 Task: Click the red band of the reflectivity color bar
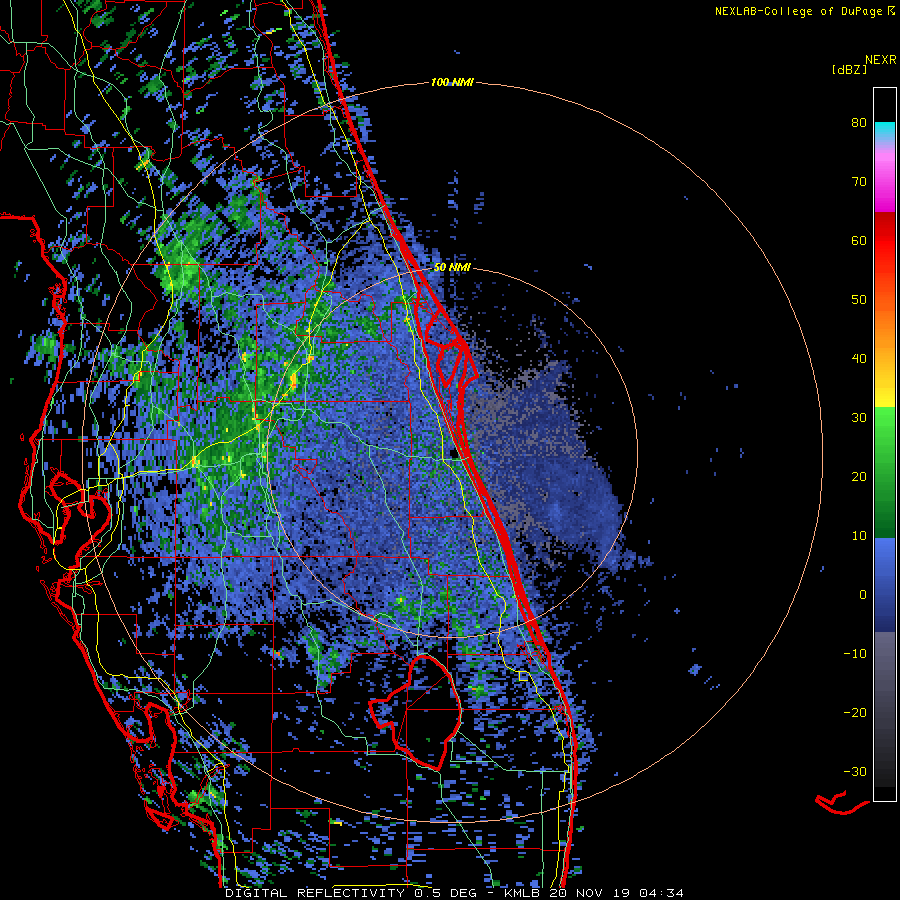point(885,241)
